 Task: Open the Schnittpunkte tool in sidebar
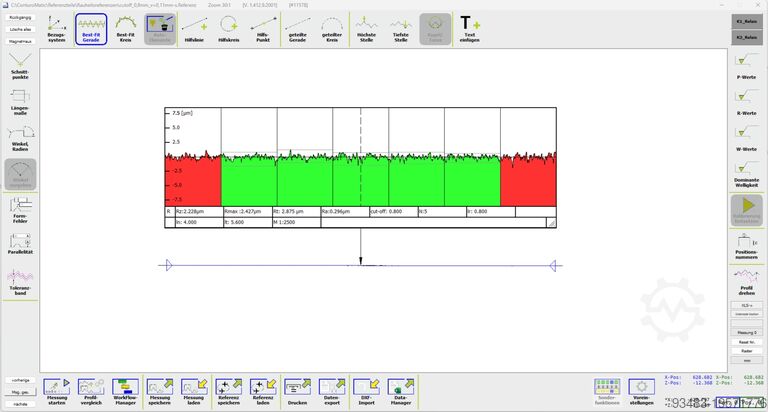20,66
